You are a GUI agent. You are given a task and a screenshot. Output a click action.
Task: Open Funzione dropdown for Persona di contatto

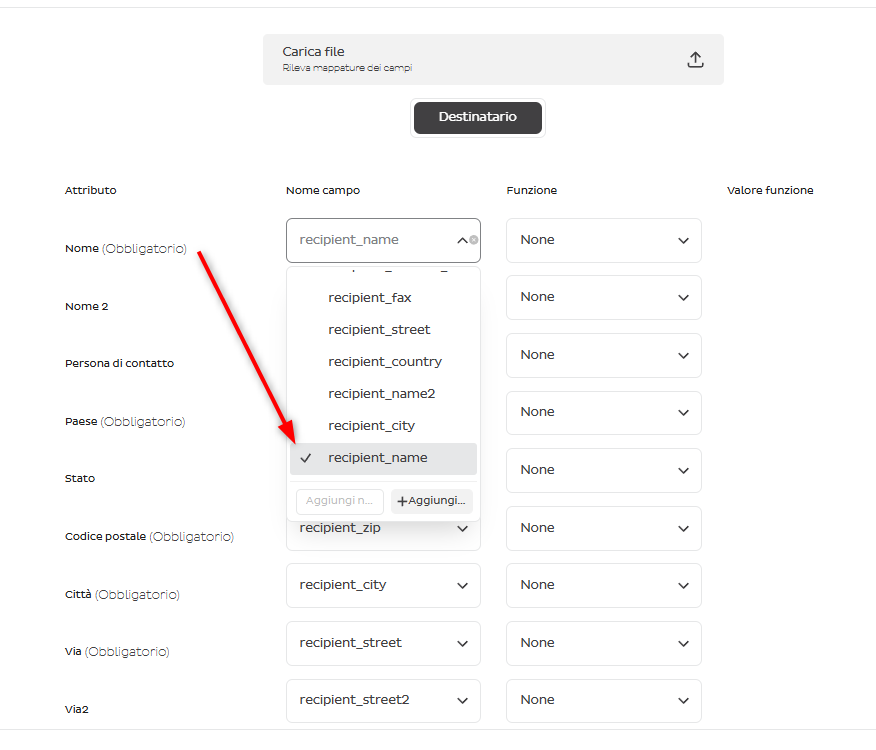tap(603, 355)
